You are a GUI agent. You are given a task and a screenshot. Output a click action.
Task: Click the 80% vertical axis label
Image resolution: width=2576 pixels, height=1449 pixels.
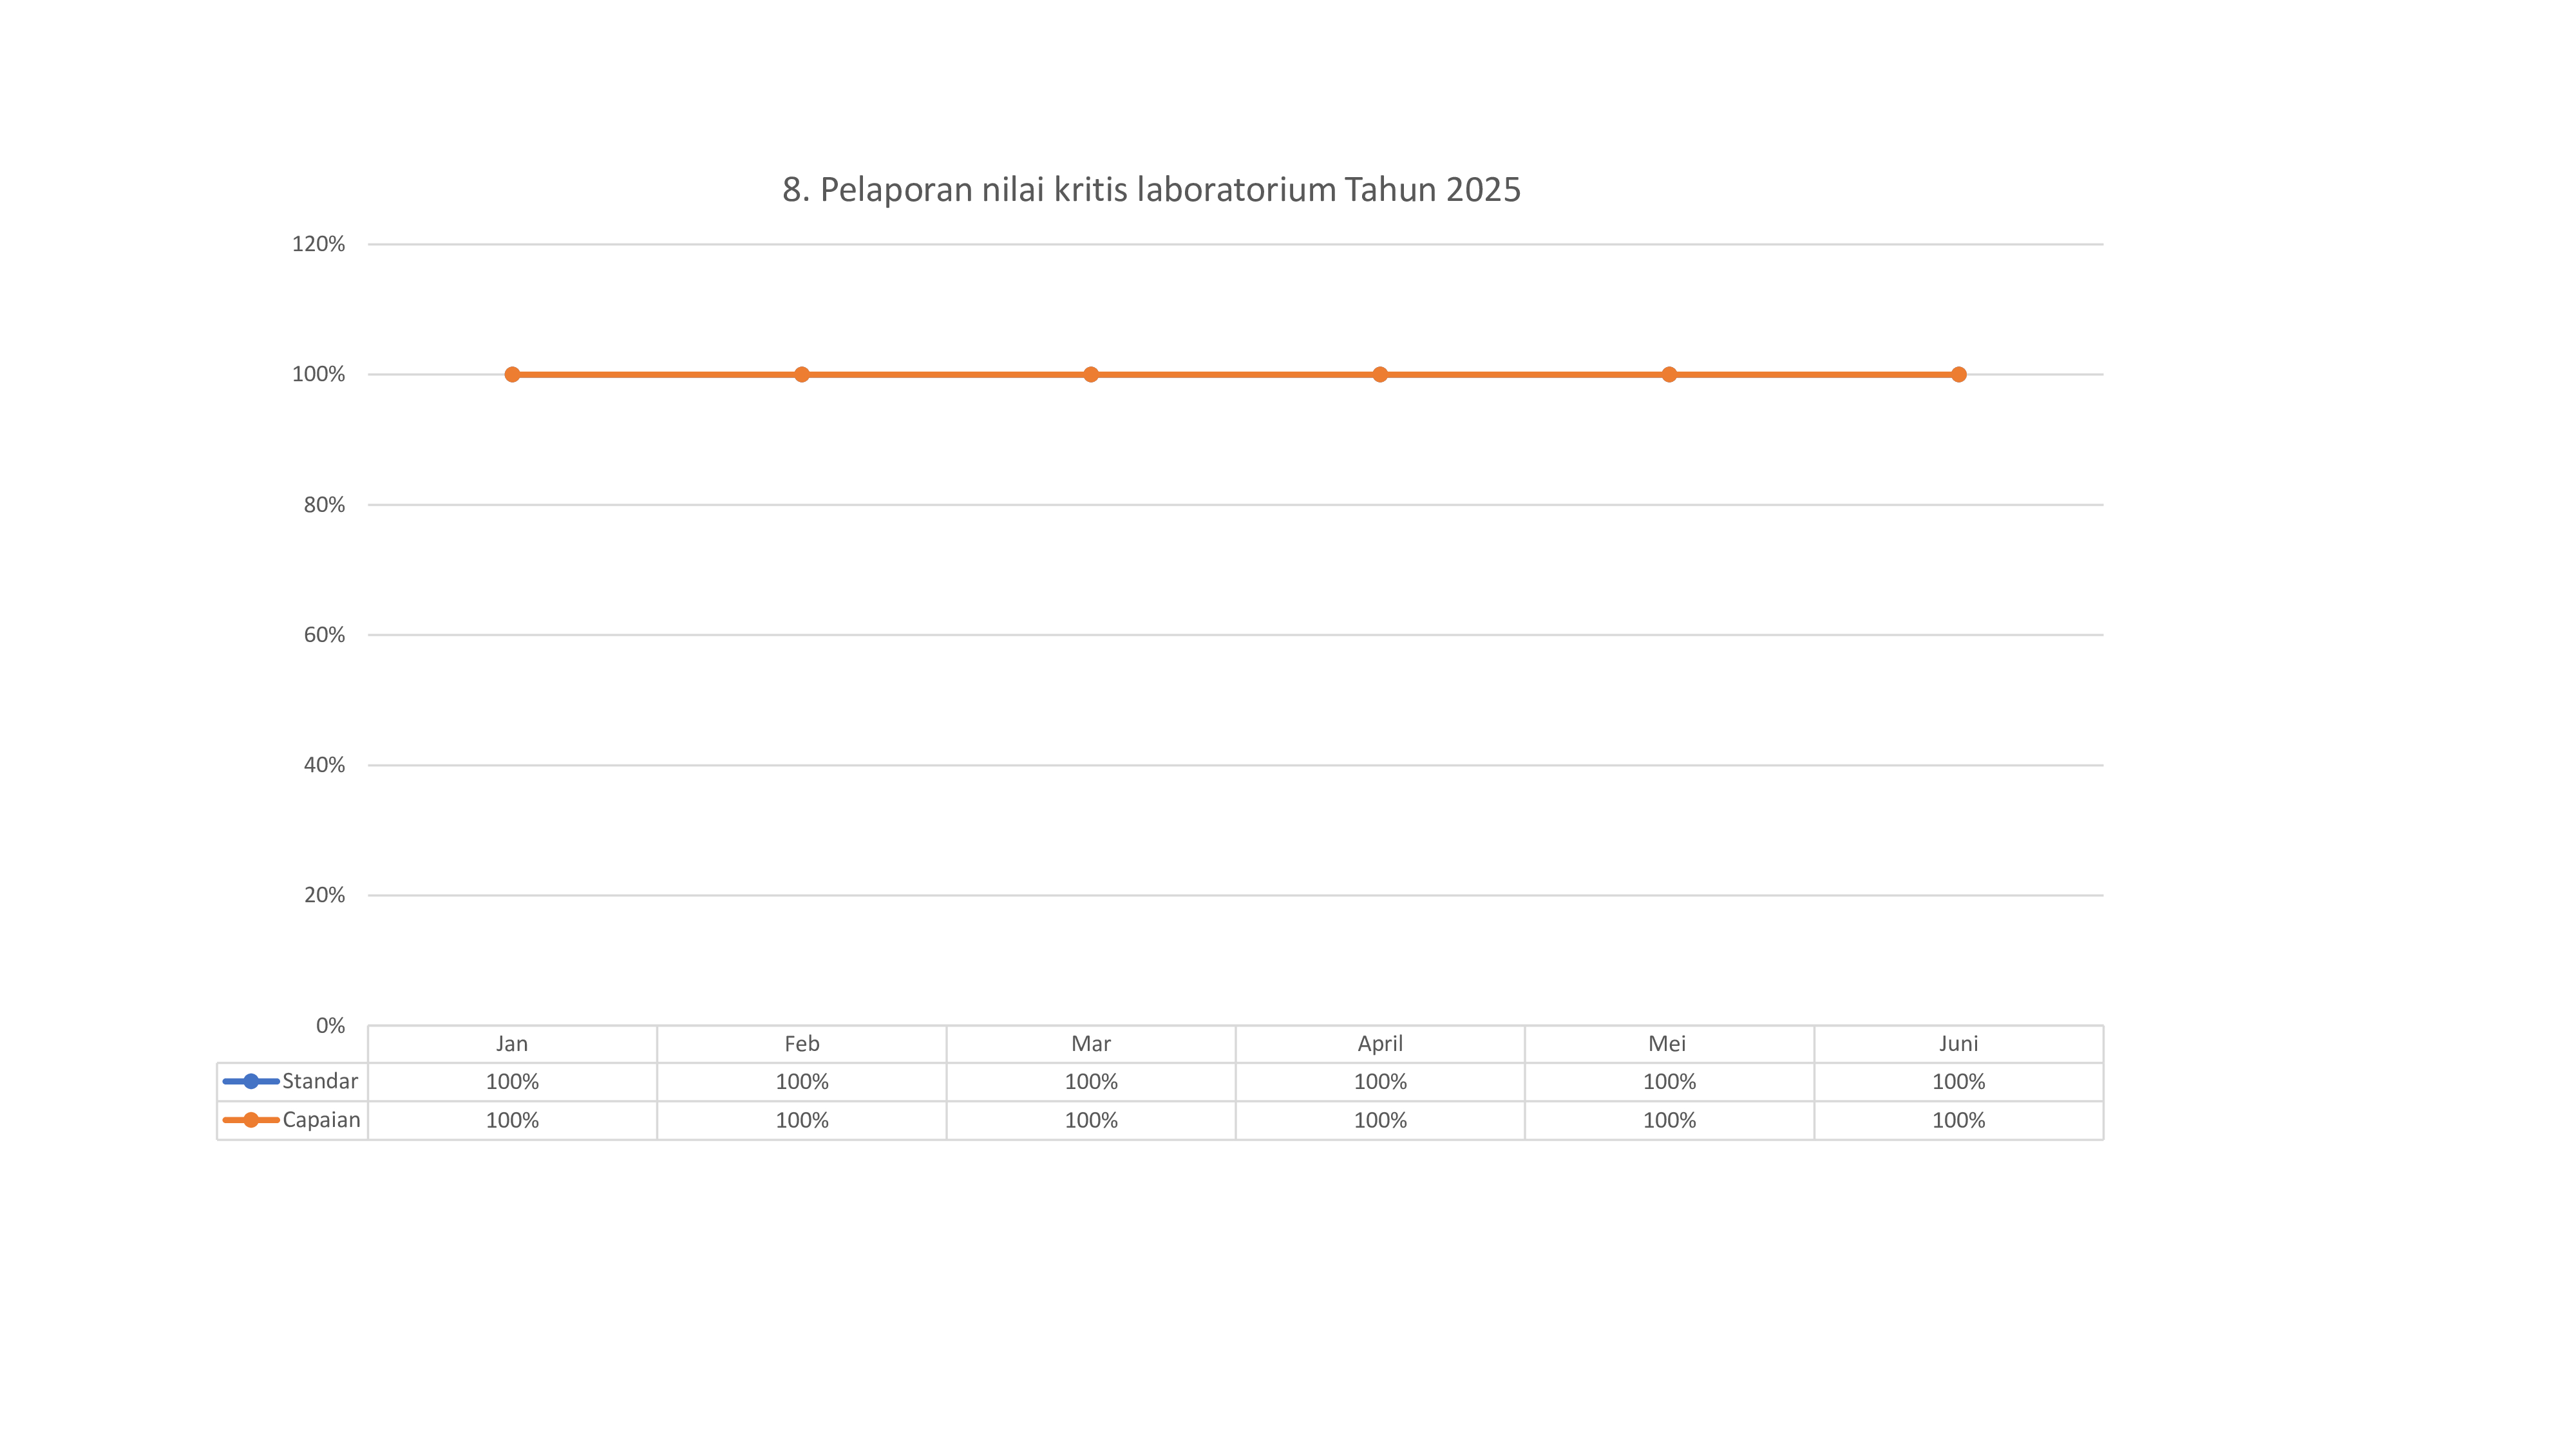tap(324, 505)
